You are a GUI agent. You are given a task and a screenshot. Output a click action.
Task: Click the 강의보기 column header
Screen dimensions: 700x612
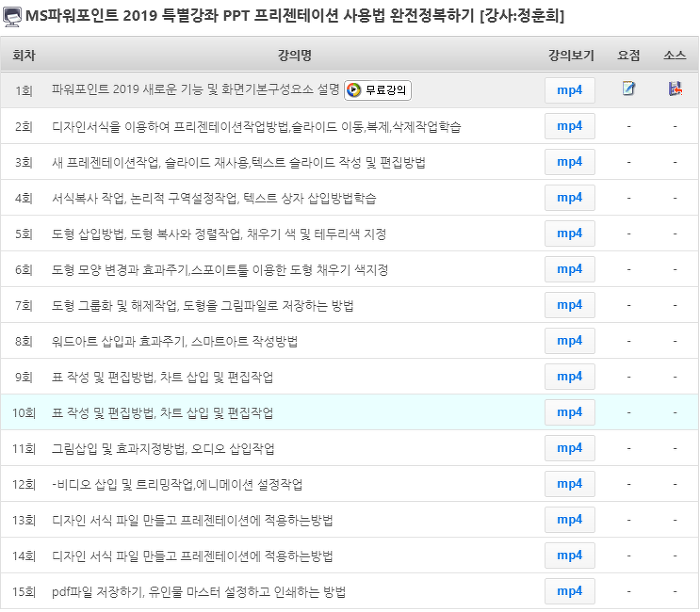point(571,55)
